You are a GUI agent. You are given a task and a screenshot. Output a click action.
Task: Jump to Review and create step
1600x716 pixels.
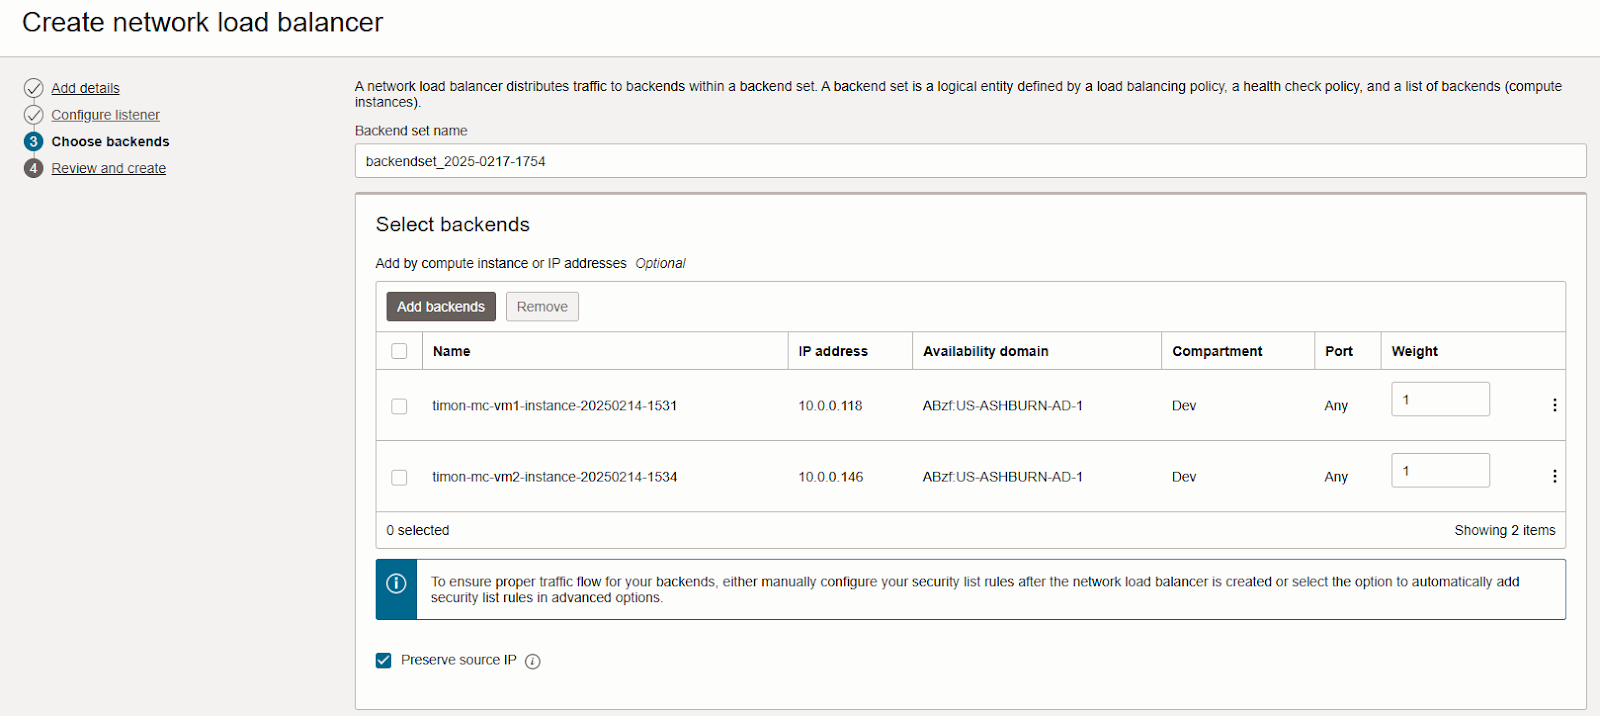tap(108, 168)
